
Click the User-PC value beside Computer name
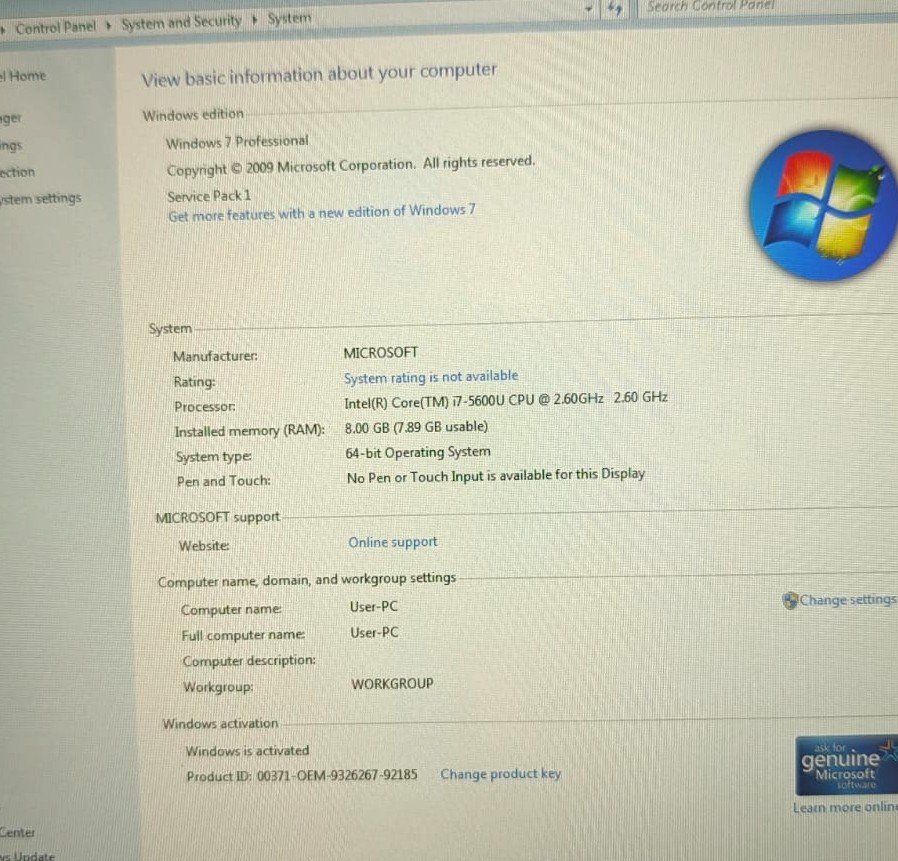(x=374, y=607)
